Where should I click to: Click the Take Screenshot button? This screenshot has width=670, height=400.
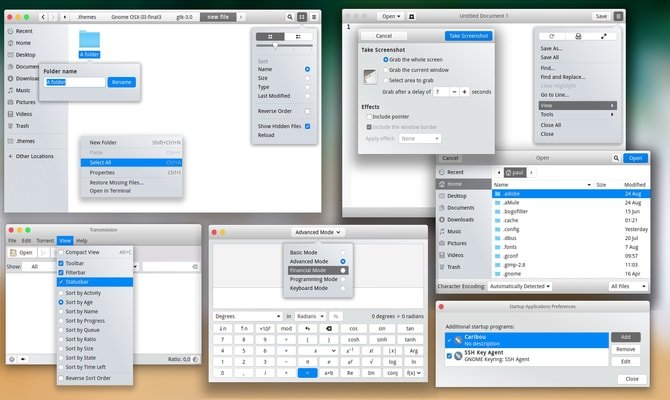(x=468, y=36)
